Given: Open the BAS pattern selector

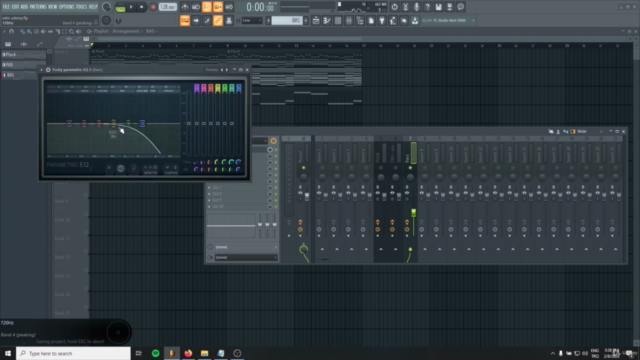Looking at the screenshot, I should [x=287, y=20].
